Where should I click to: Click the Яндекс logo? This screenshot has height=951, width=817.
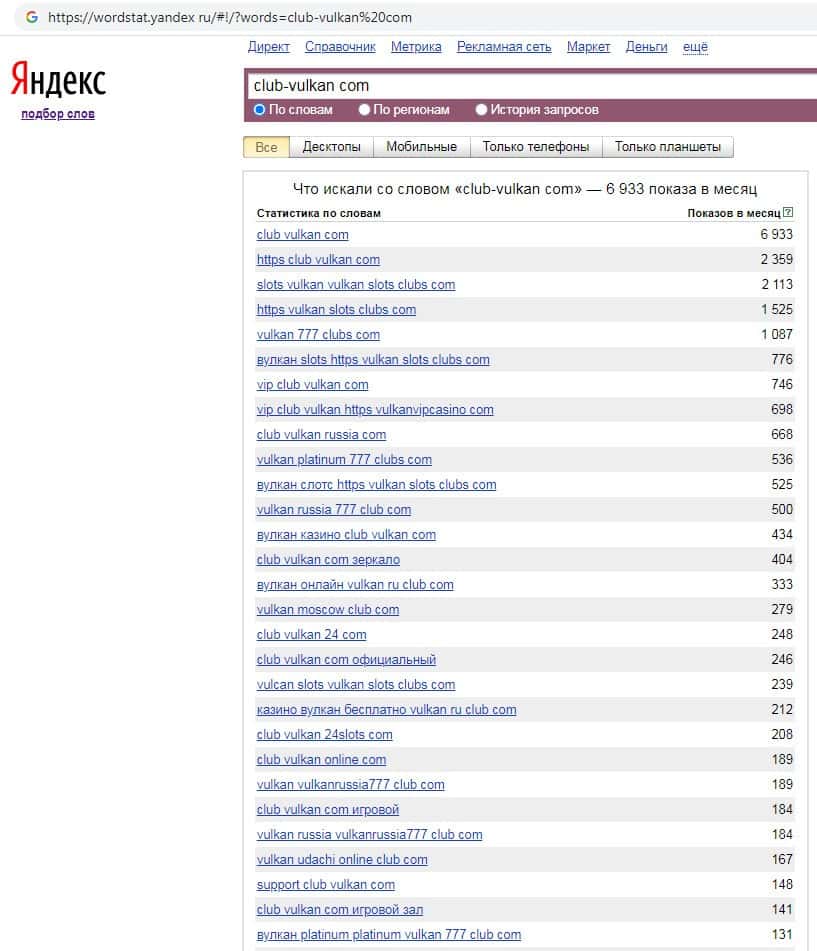coord(58,79)
